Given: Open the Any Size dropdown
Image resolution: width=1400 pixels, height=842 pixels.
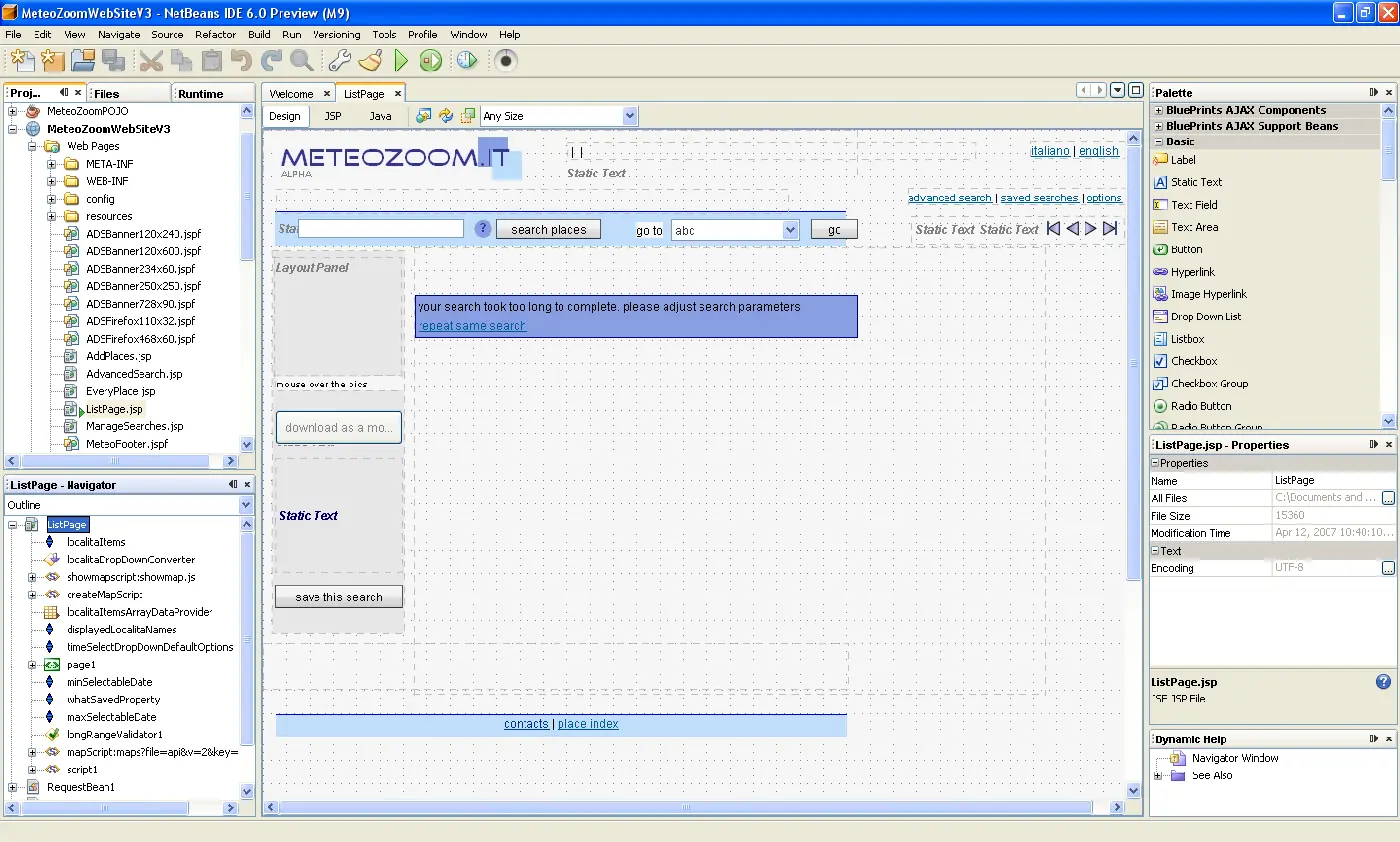Looking at the screenshot, I should 629,116.
